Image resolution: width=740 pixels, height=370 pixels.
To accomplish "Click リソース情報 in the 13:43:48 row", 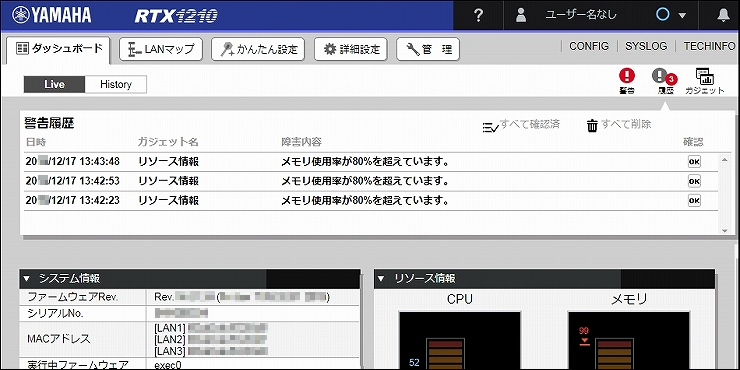I will pos(168,162).
